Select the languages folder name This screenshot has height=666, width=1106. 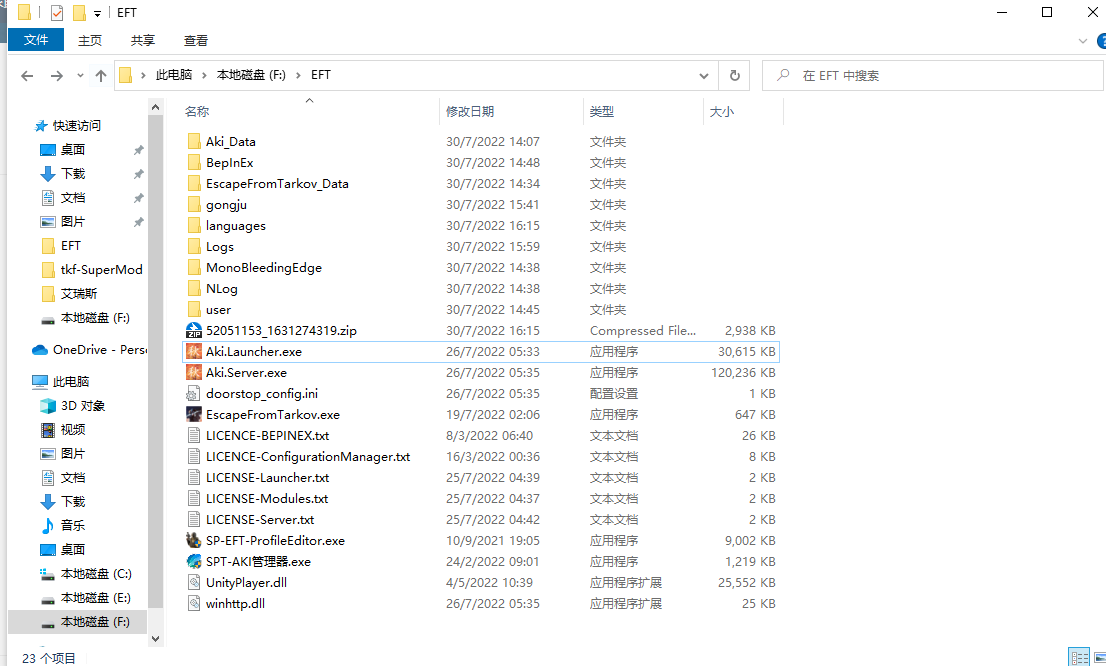[x=236, y=226]
